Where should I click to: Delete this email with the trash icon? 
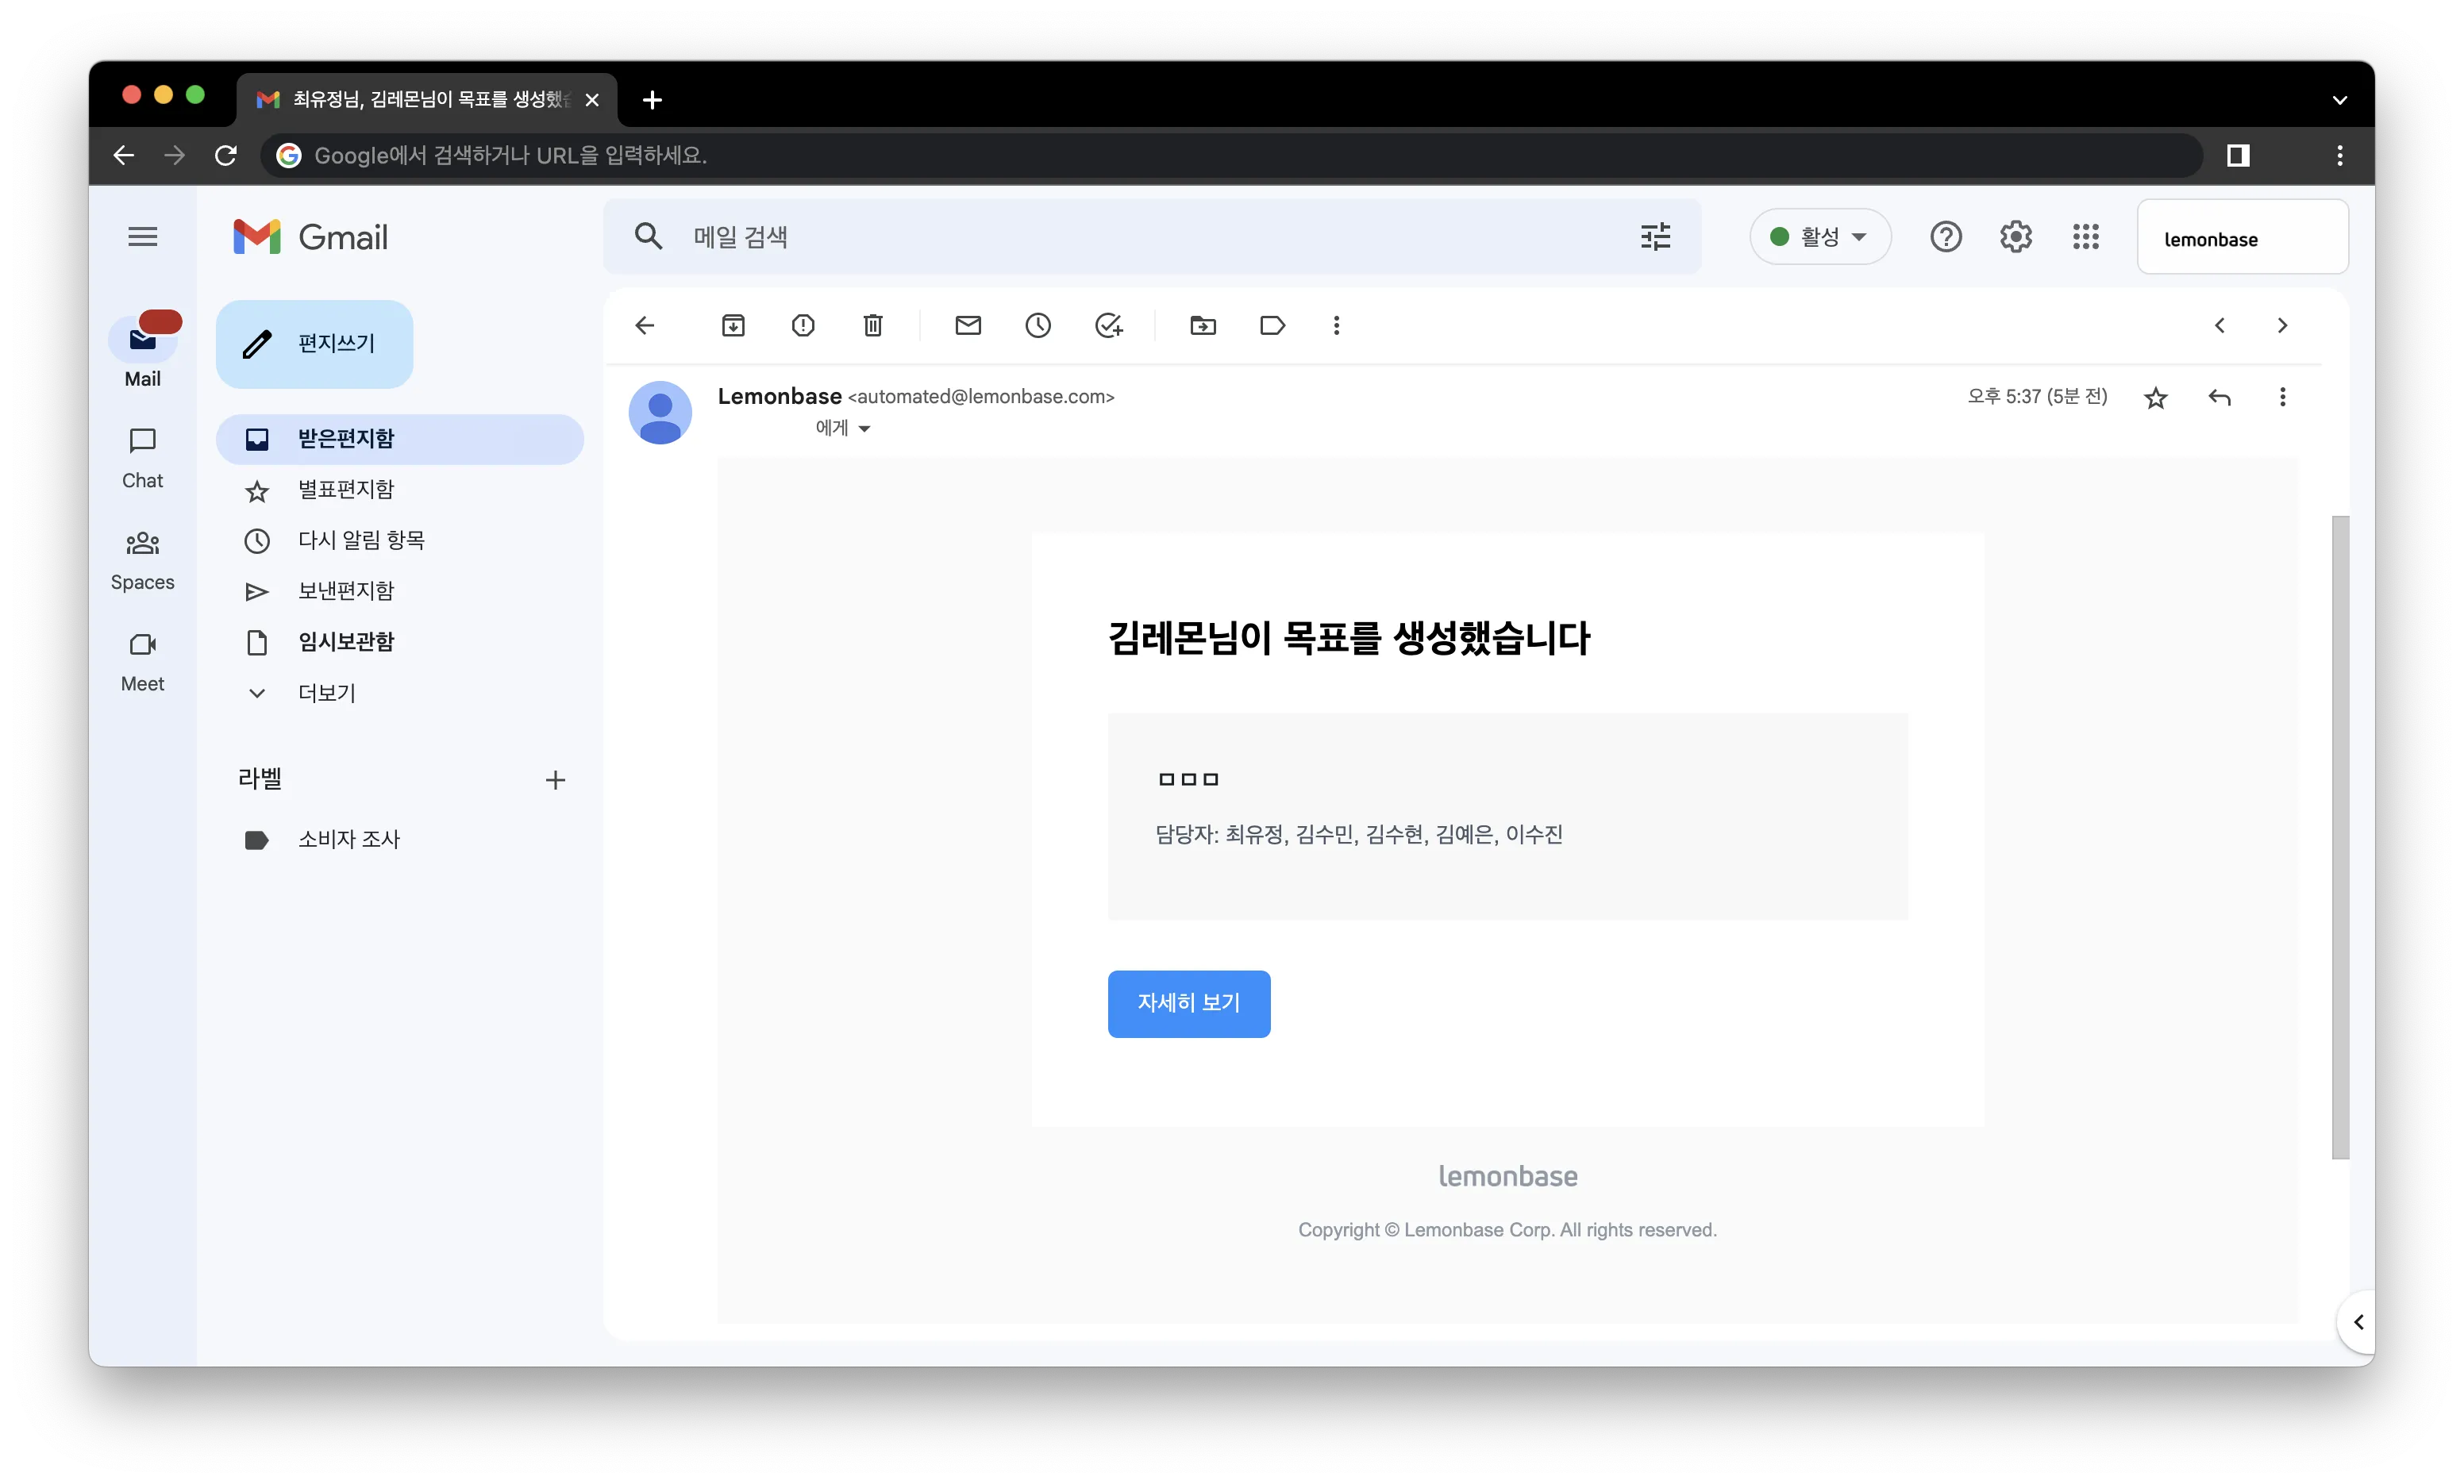873,325
